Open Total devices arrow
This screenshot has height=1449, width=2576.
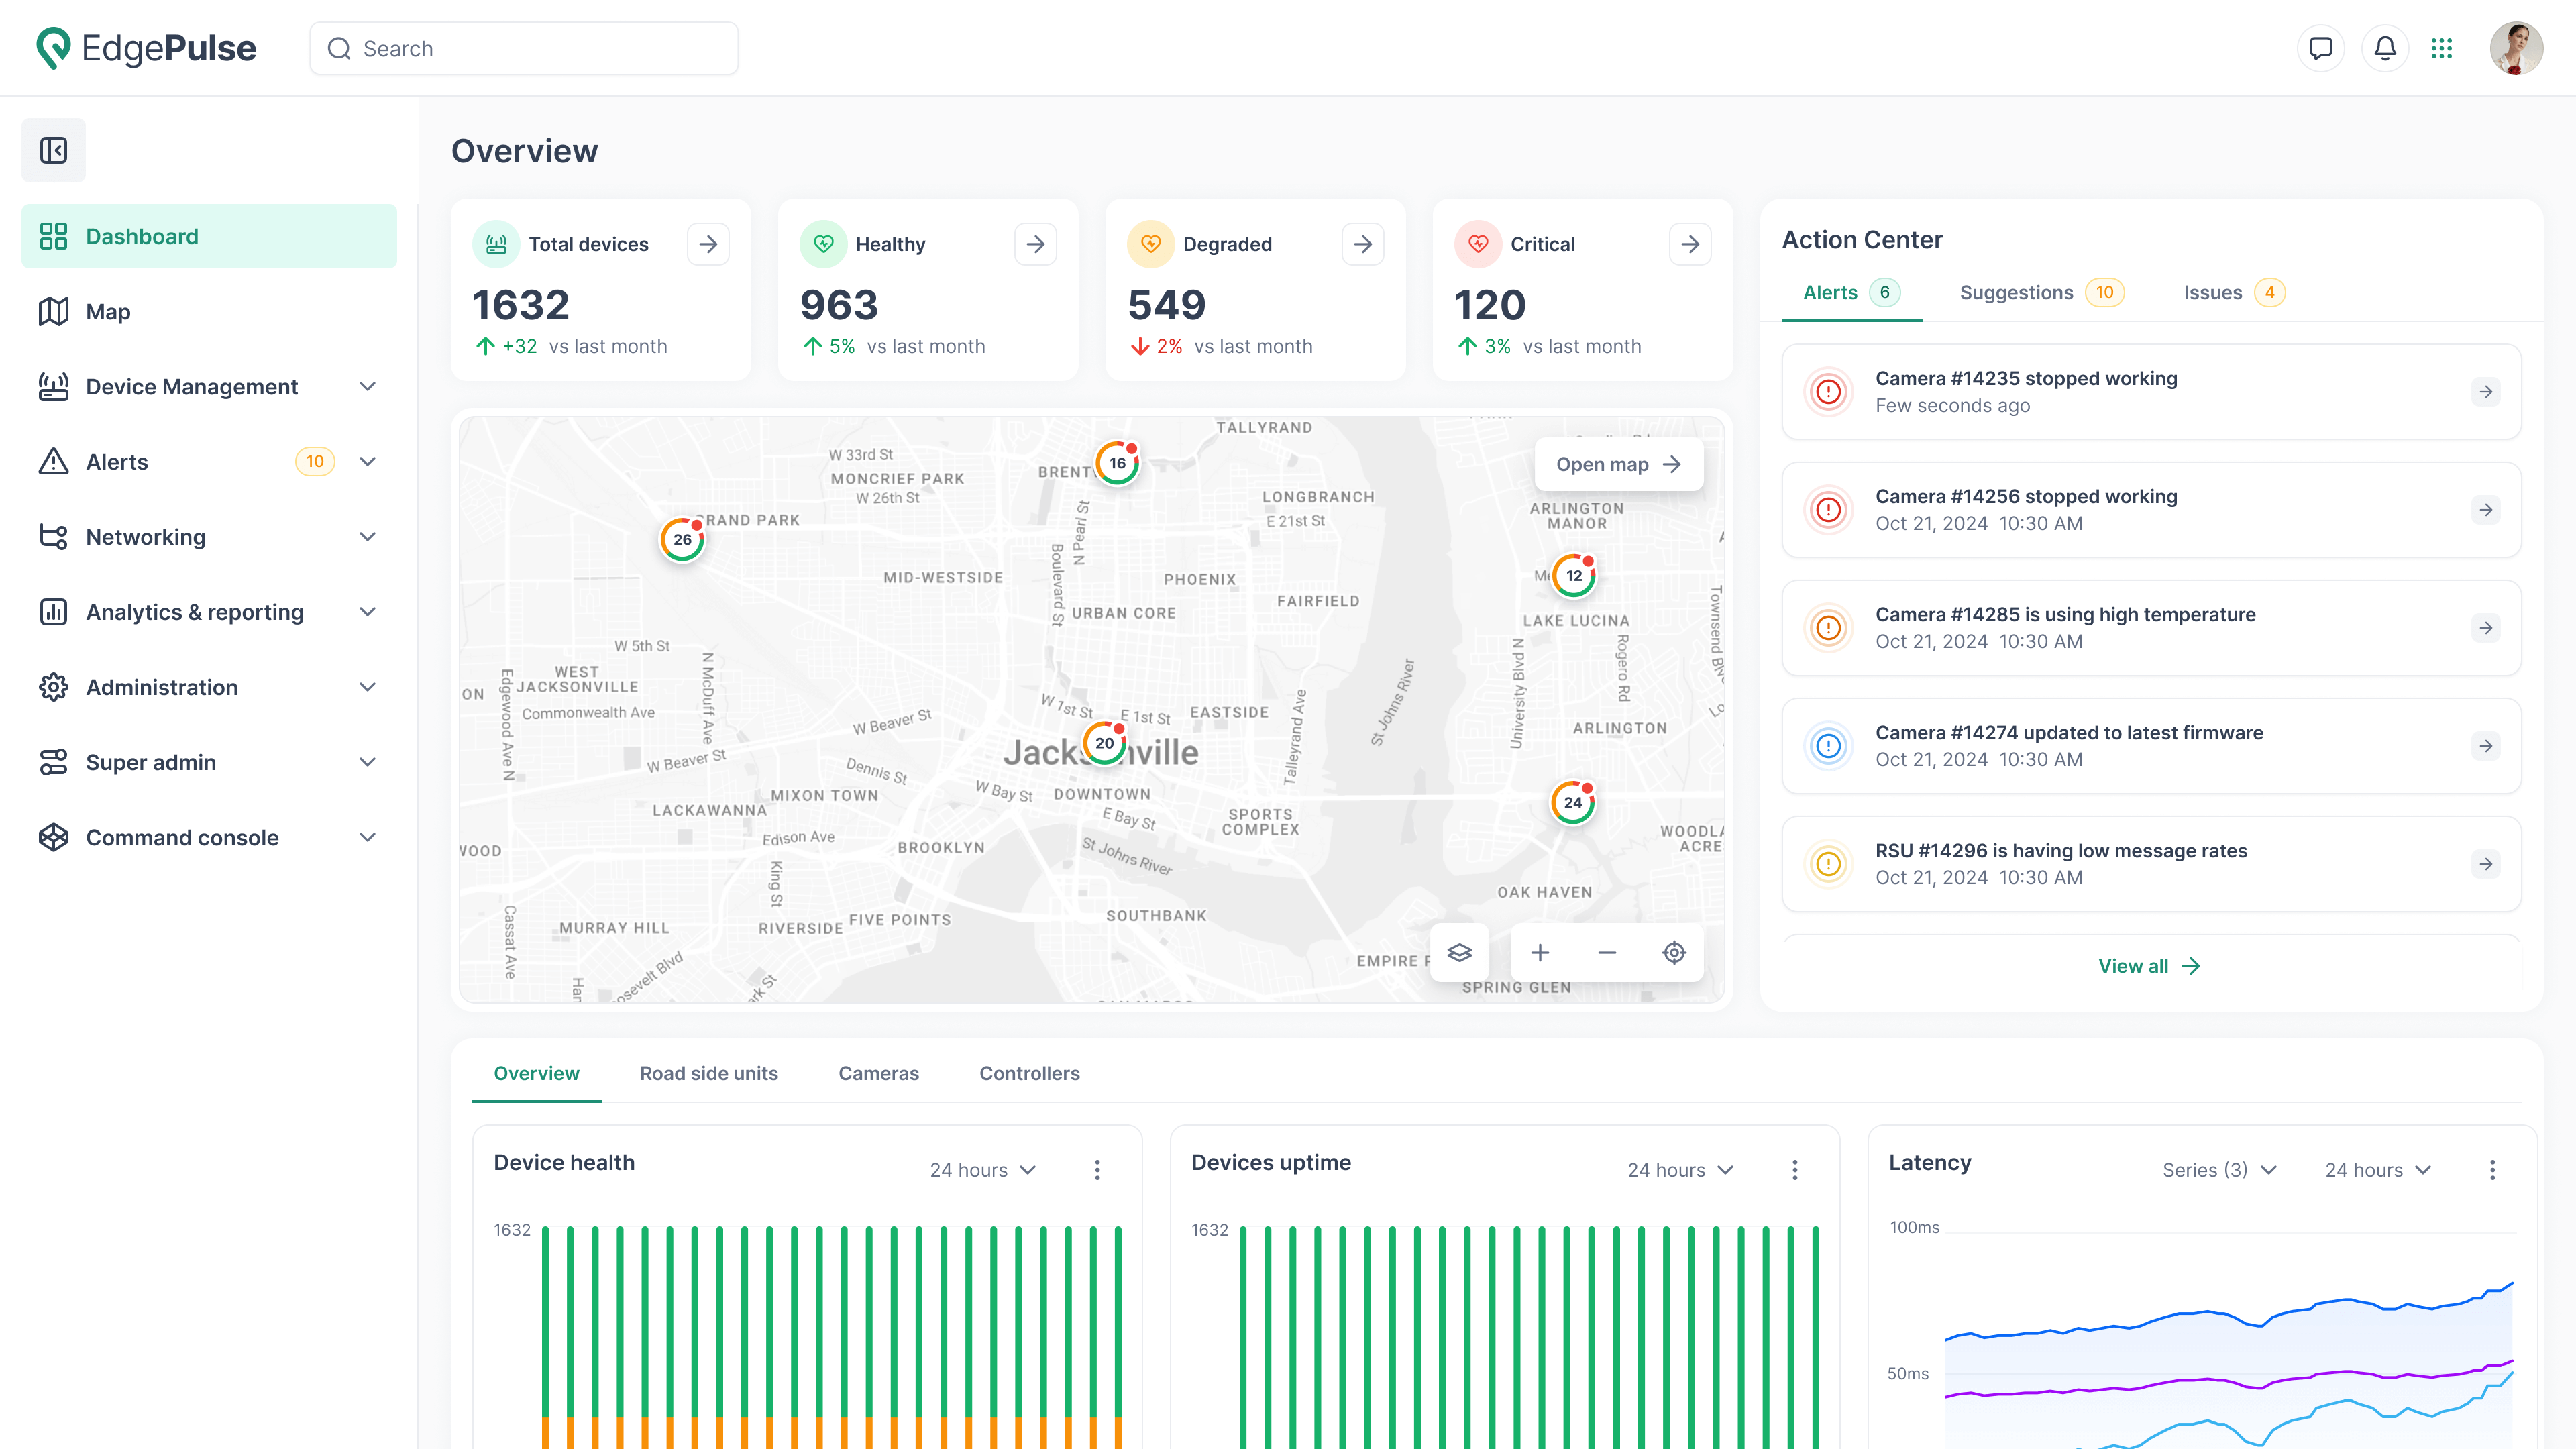708,244
